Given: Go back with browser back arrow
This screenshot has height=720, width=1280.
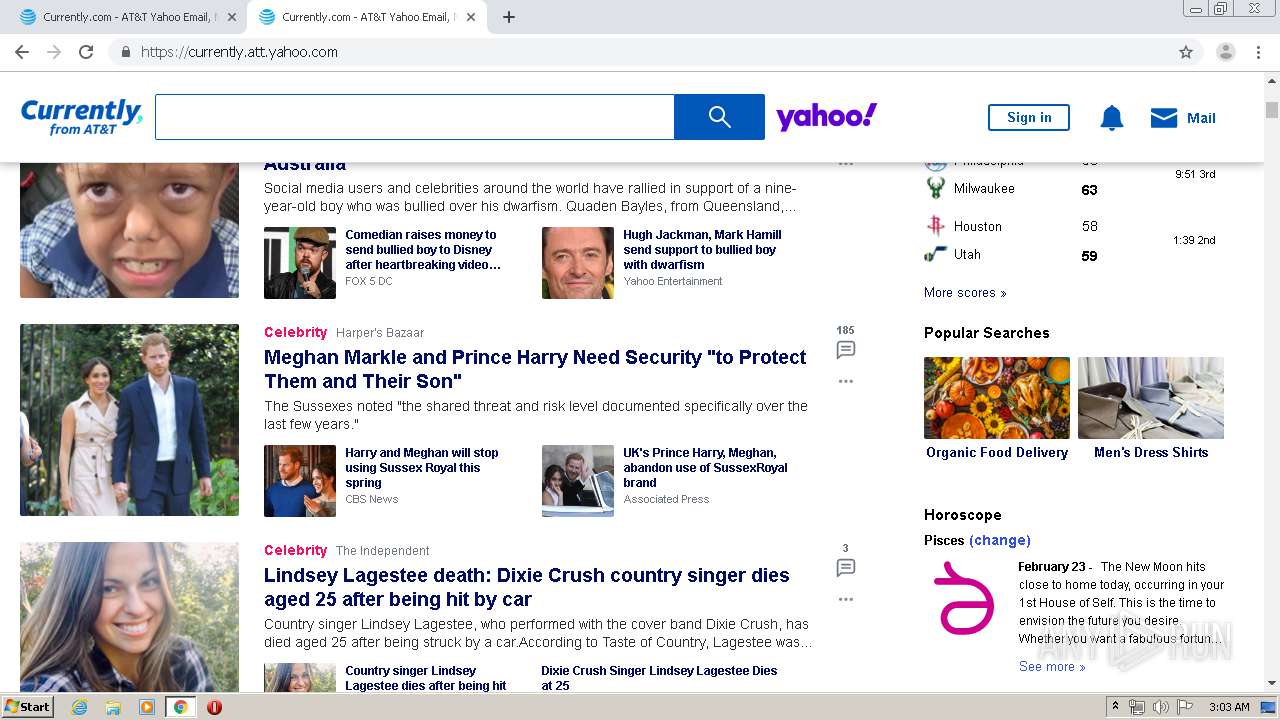Looking at the screenshot, I should coord(22,52).
